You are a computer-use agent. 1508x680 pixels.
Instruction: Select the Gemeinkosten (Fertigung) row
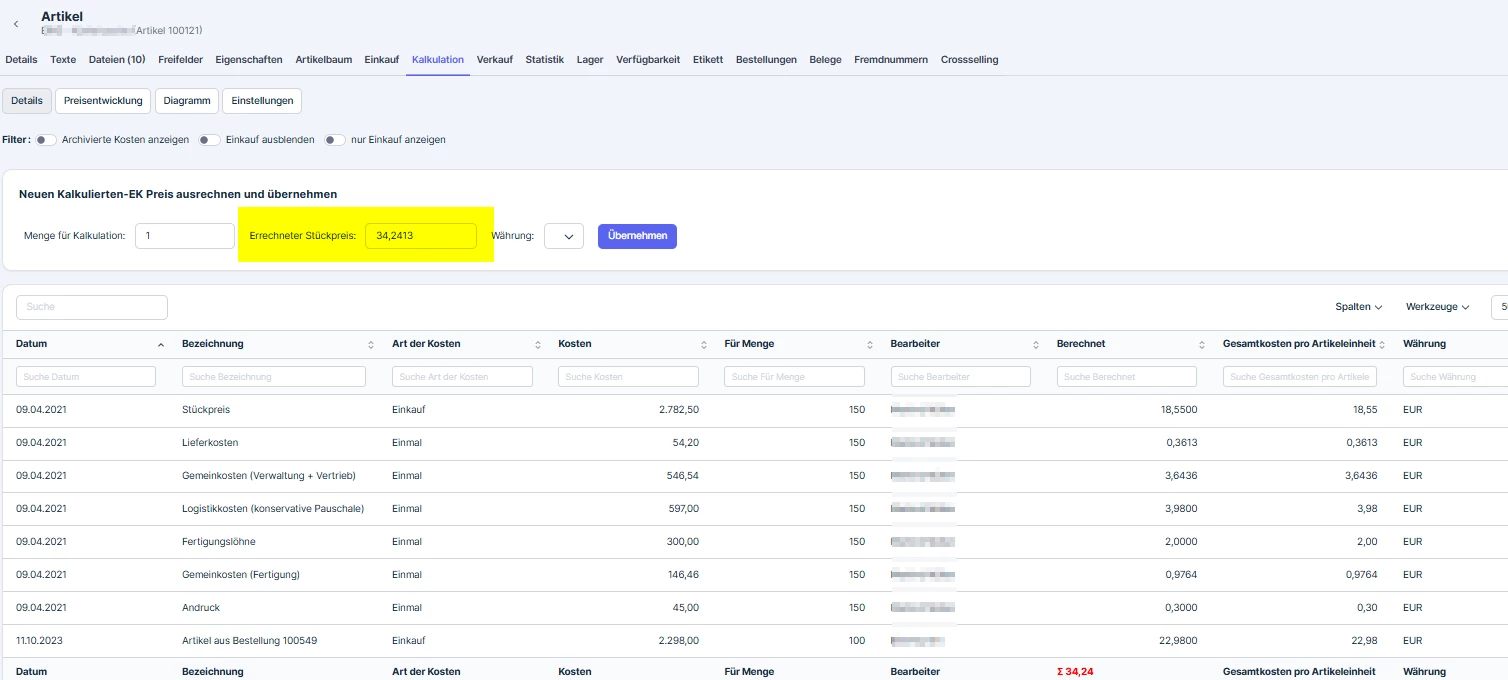754,575
